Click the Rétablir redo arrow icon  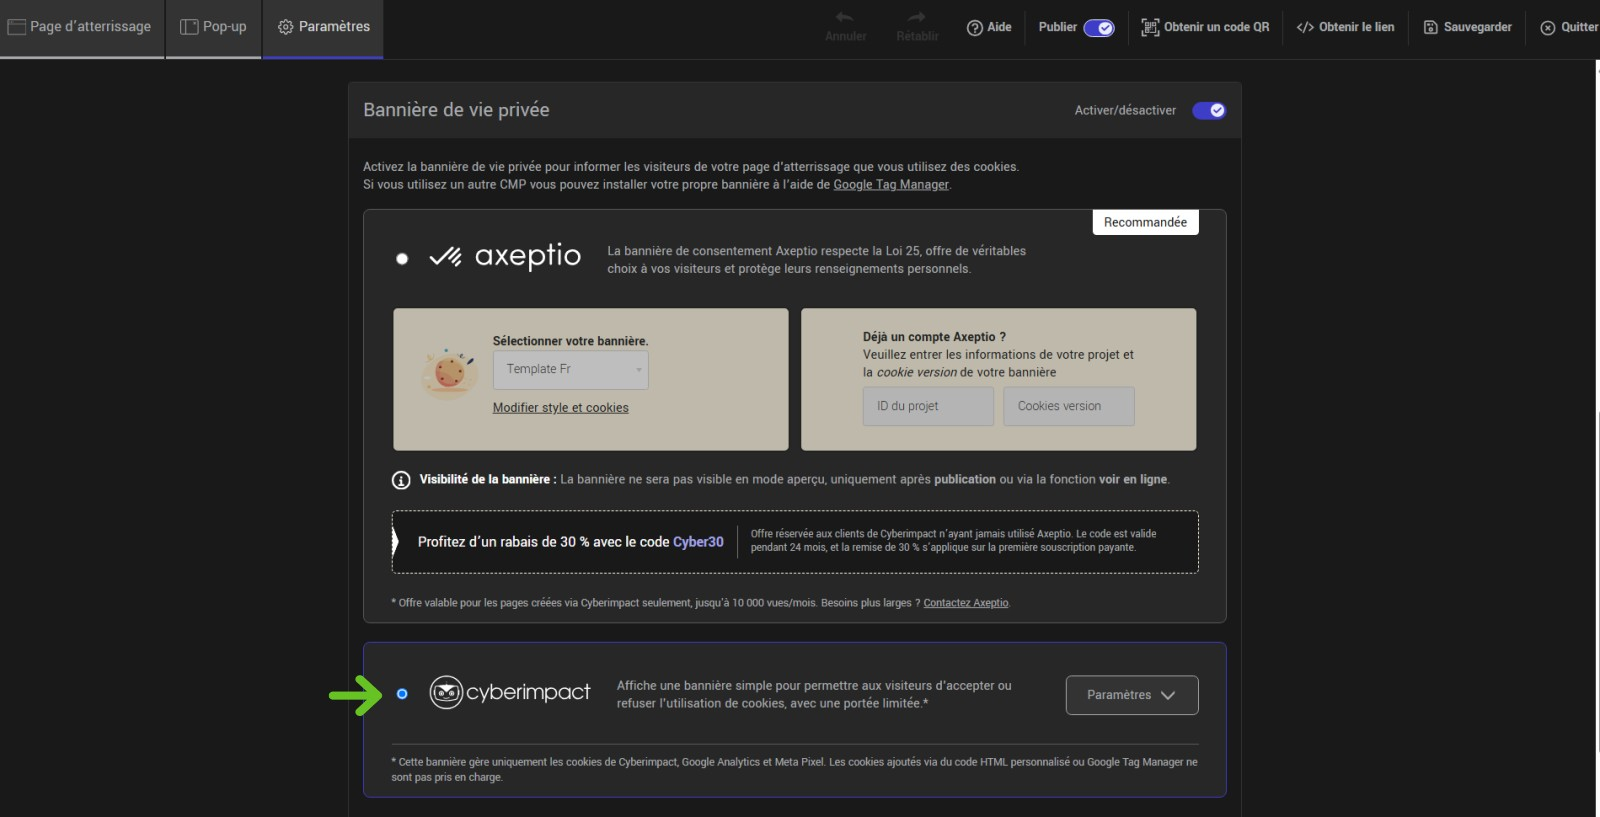(916, 18)
